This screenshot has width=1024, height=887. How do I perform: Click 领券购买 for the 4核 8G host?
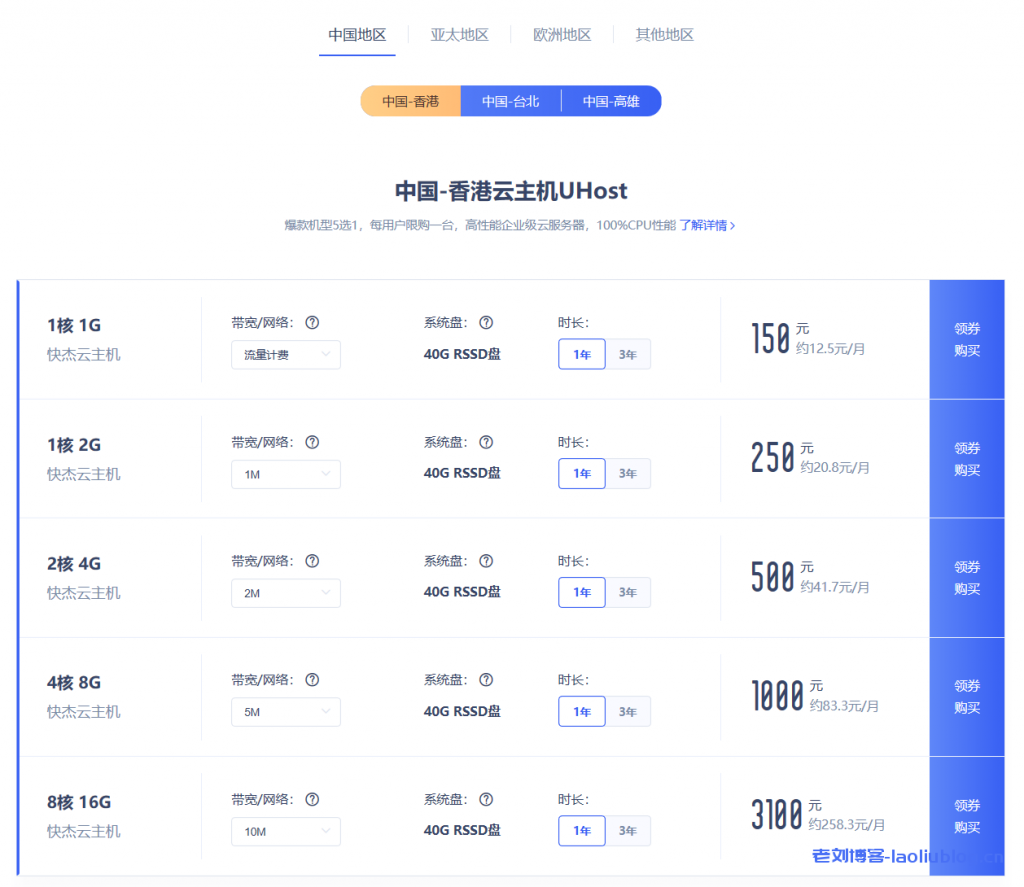(966, 697)
